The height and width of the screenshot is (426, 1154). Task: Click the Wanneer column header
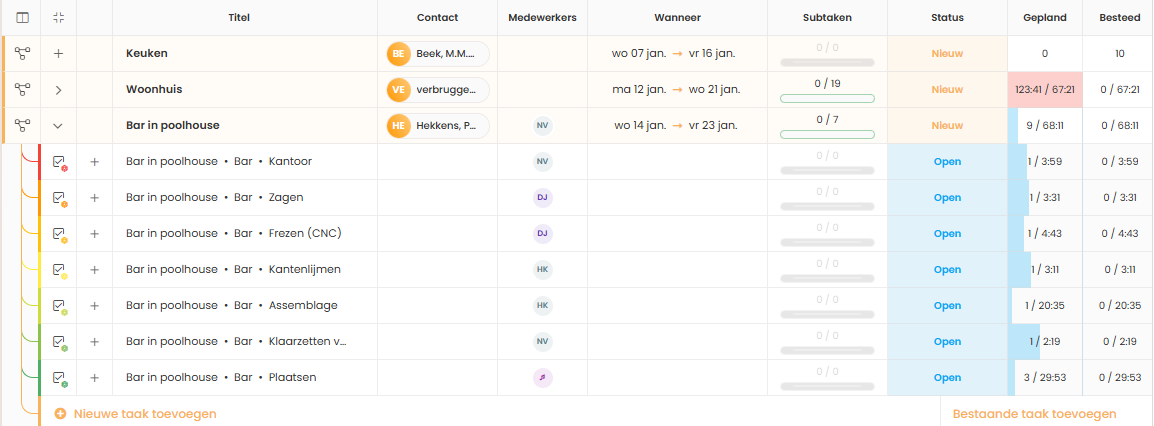coord(677,17)
